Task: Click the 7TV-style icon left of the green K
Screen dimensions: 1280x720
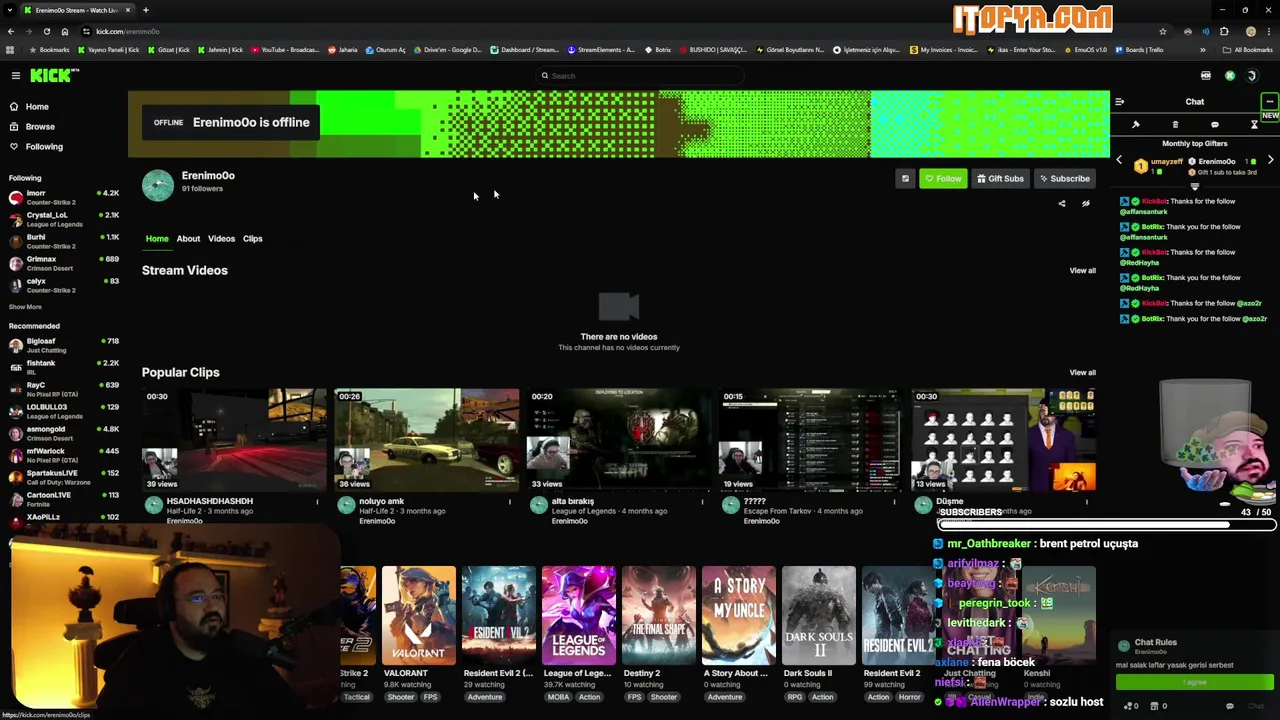Action: tap(1206, 76)
